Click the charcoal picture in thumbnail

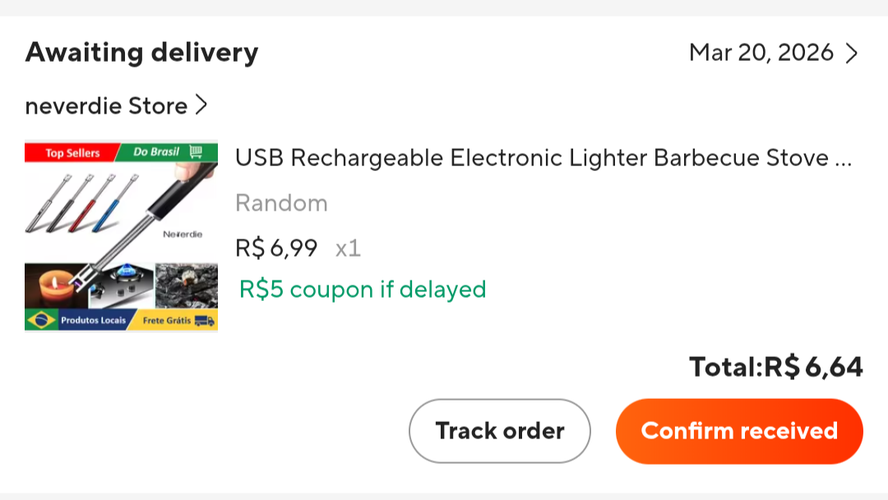[x=186, y=285]
